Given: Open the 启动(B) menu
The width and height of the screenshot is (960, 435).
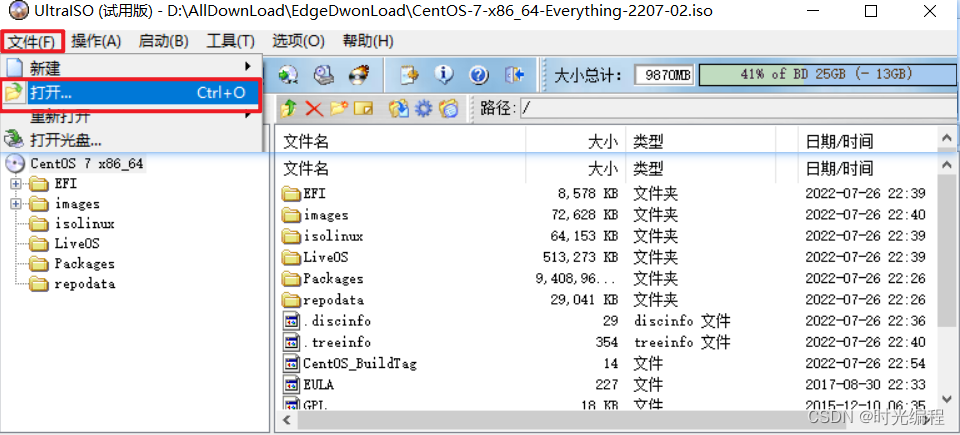Looking at the screenshot, I should 163,41.
